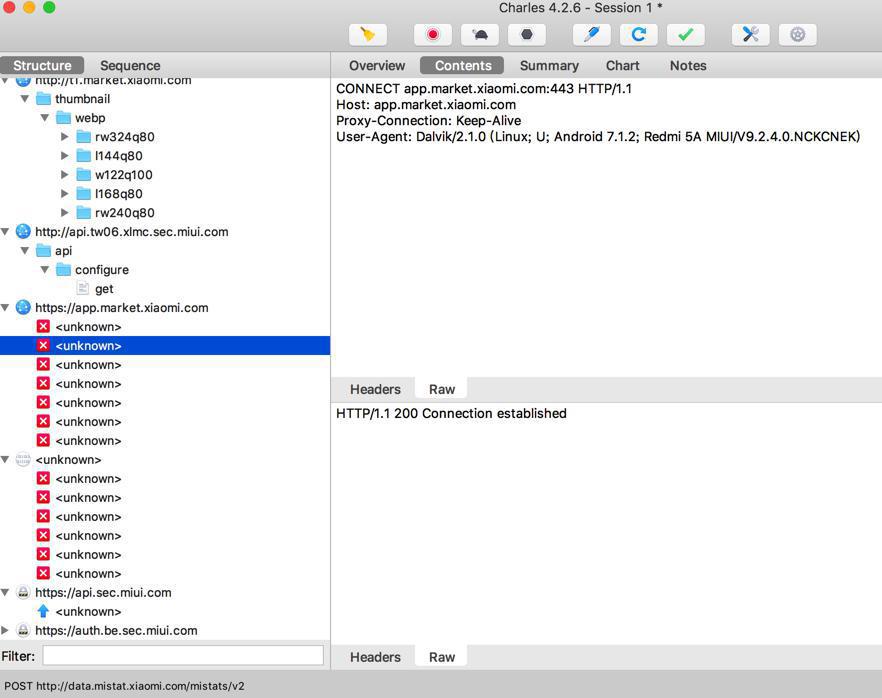Click the configure folder icon
882x698 pixels.
click(x=64, y=270)
